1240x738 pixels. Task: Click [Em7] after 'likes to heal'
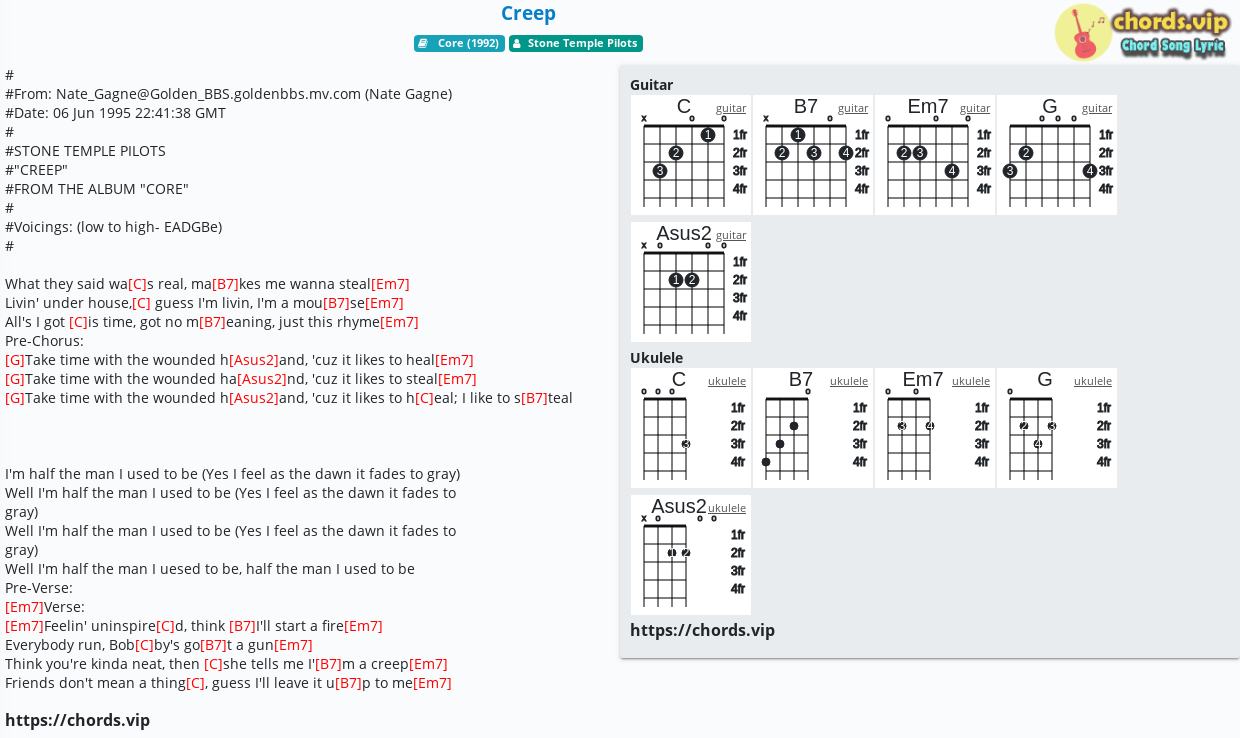(454, 360)
